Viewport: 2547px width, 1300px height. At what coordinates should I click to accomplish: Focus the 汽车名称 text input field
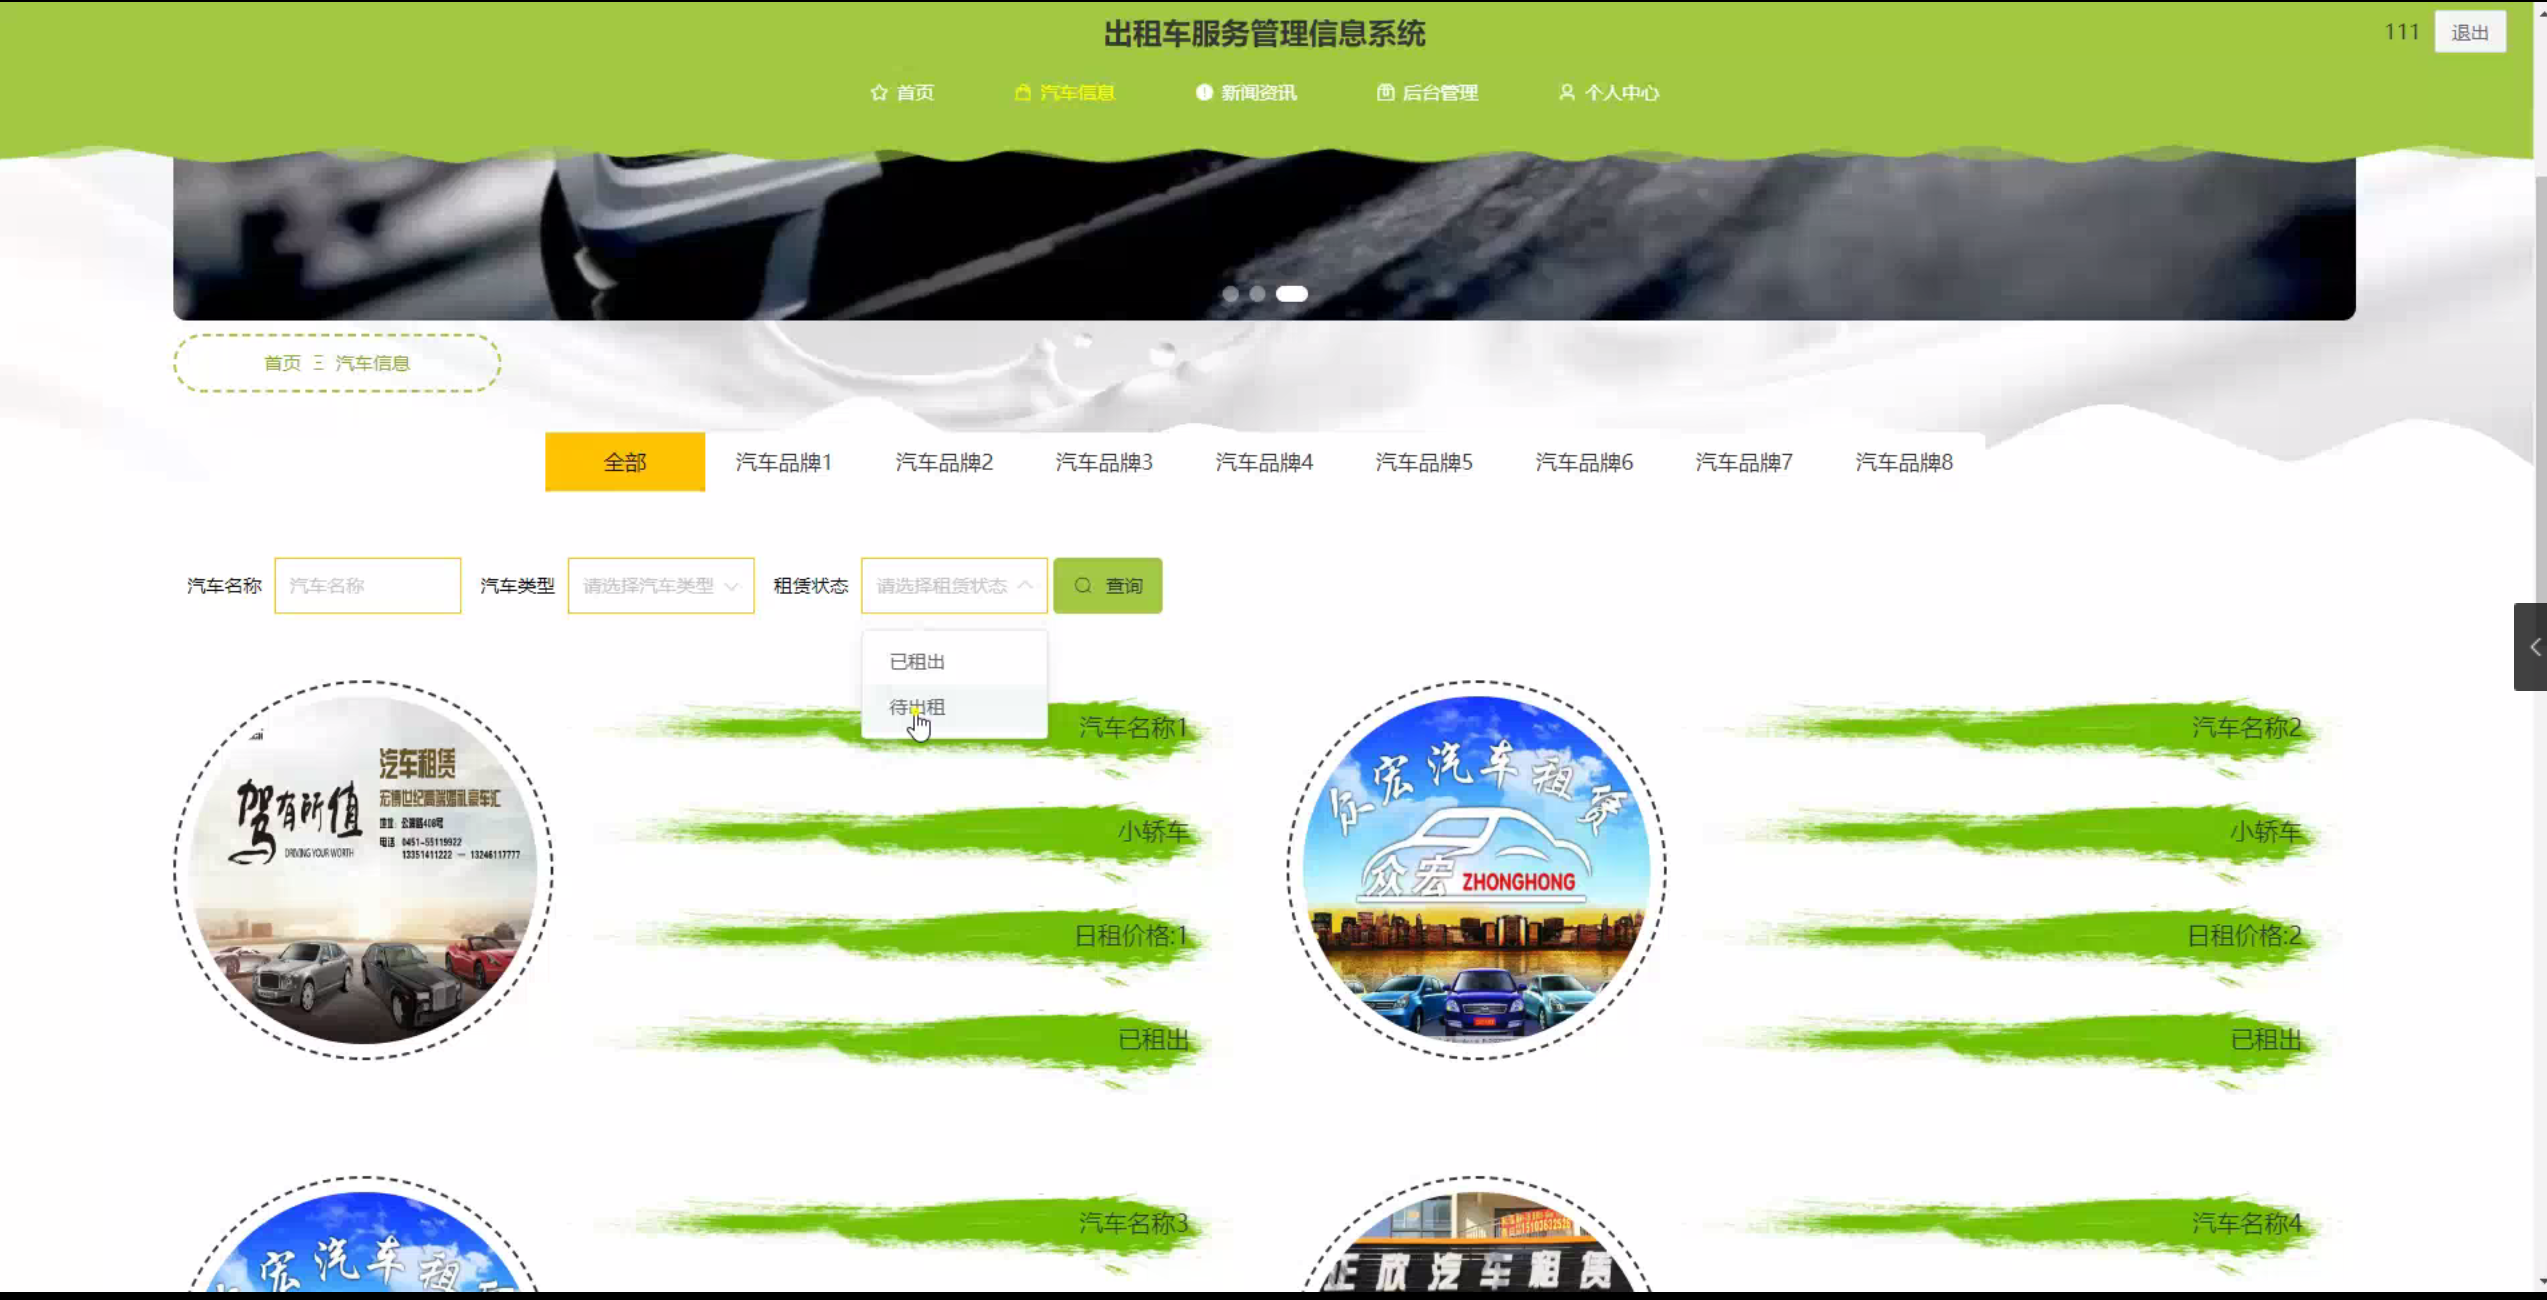(367, 586)
